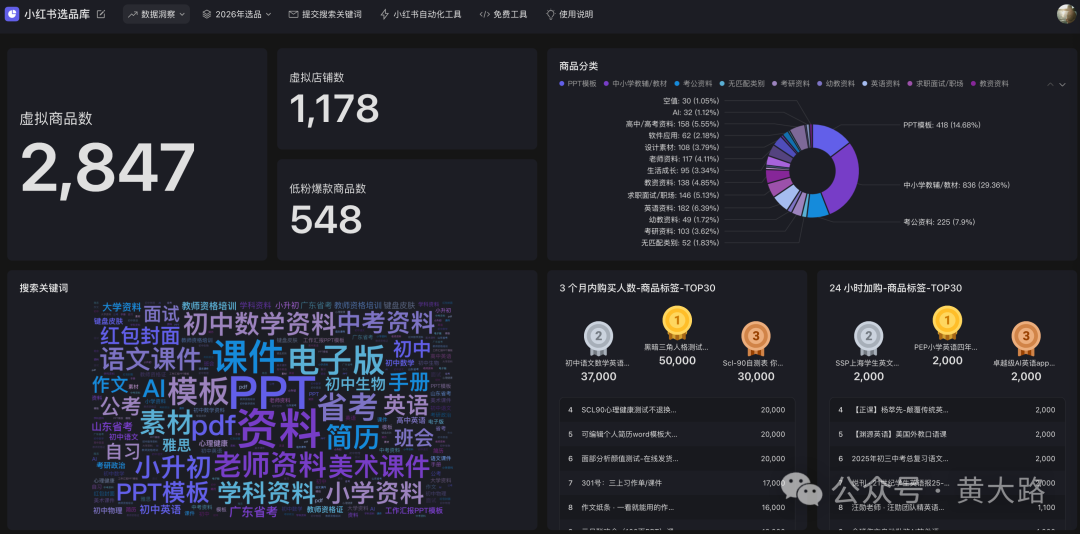Click 美术课件 in the keyword cloud
Screen dimensions: 1080x534
[x=379, y=466]
